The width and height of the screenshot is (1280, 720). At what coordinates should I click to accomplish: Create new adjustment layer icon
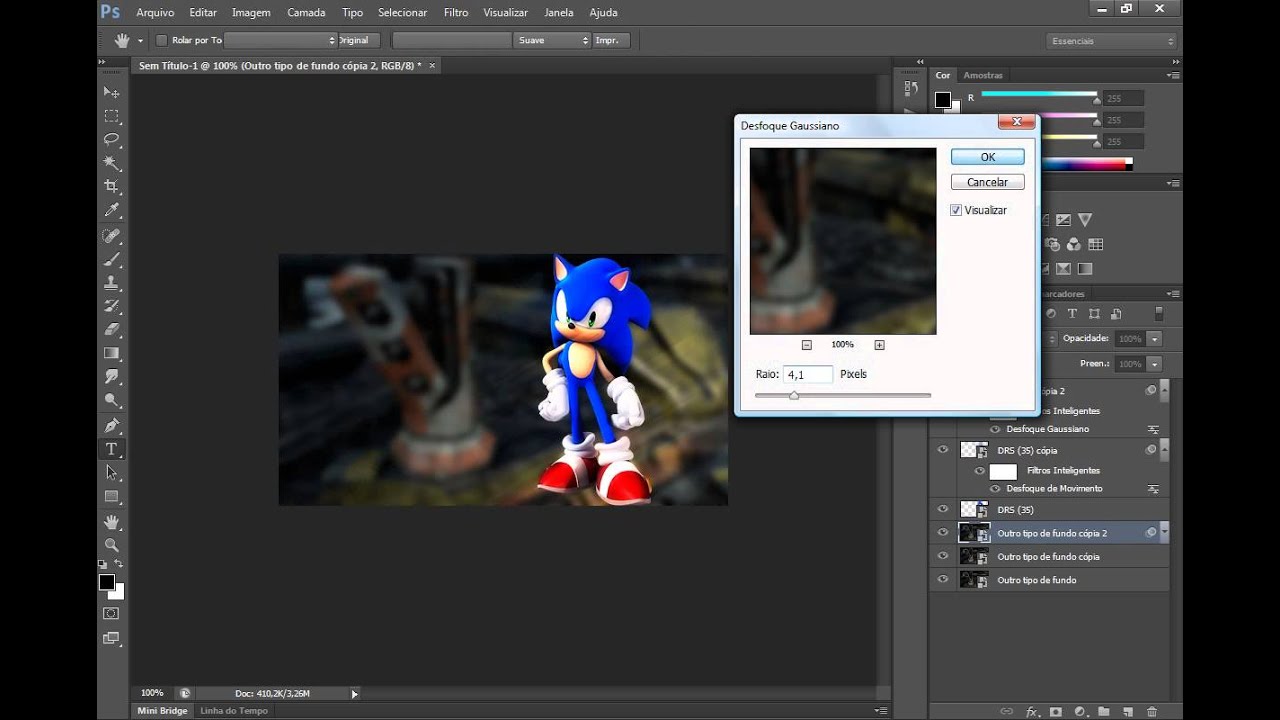[1079, 711]
